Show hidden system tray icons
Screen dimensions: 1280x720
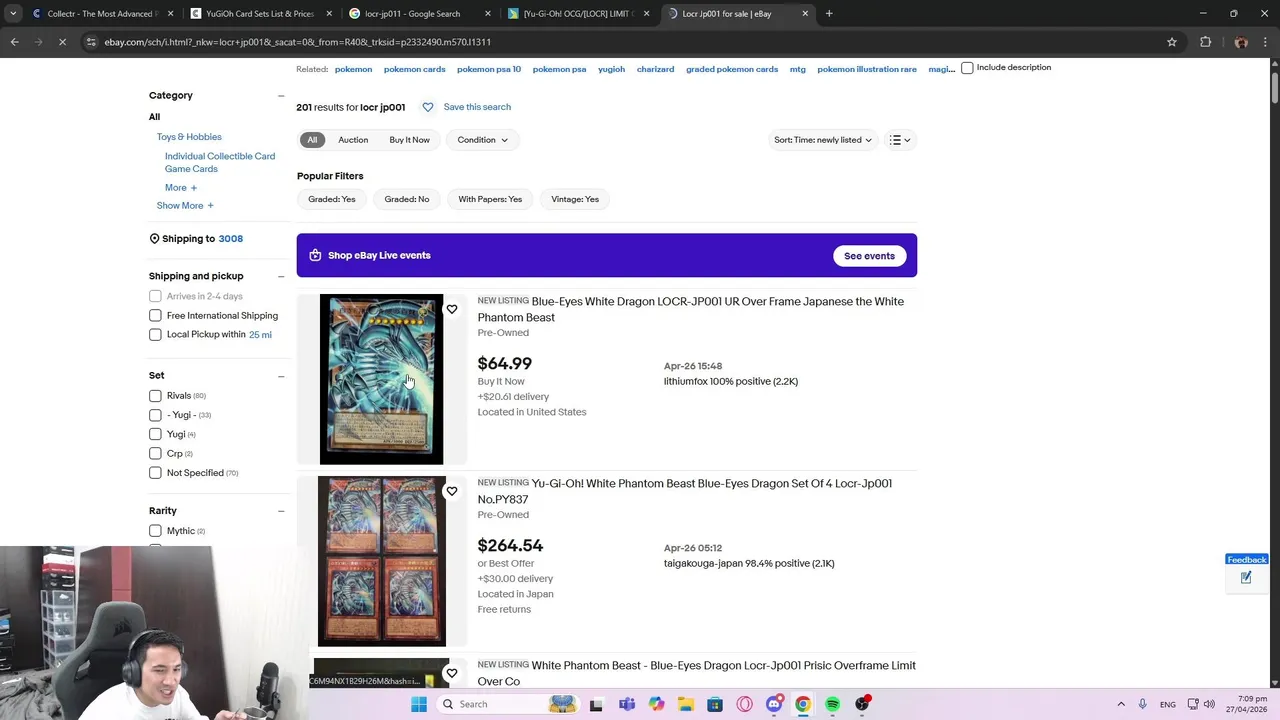coord(1120,704)
